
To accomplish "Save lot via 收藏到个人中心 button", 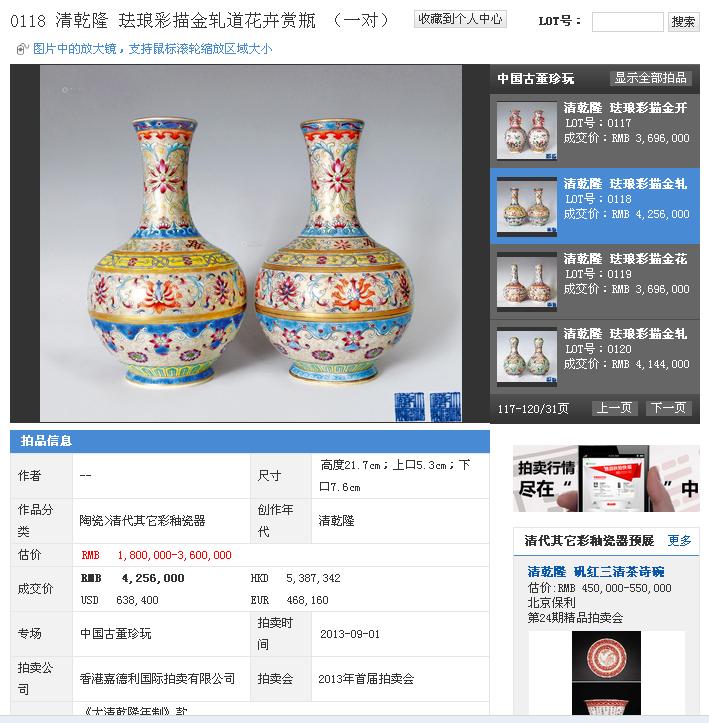I will [460, 19].
